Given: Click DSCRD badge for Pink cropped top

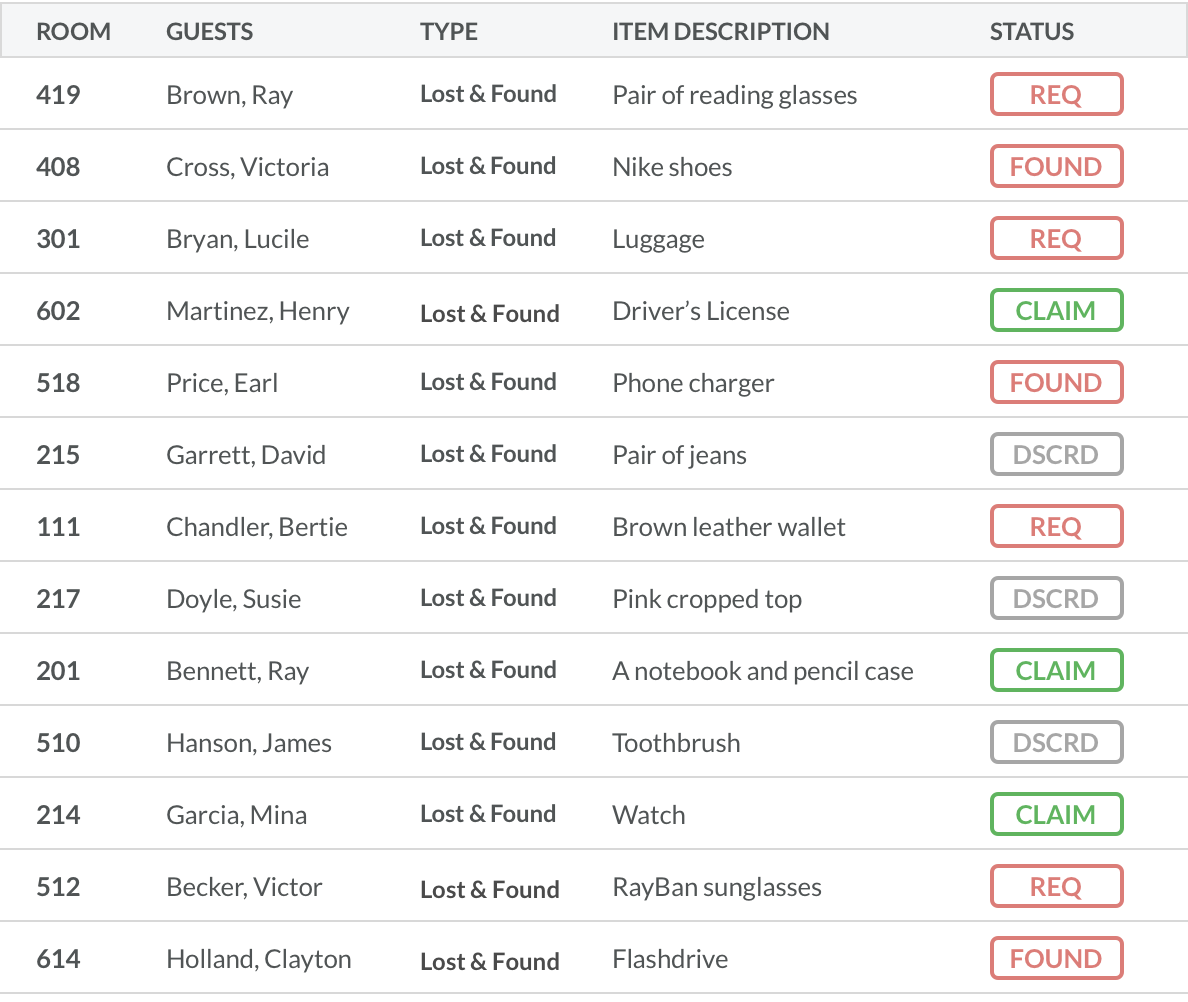Looking at the screenshot, I should pyautogui.click(x=1056, y=599).
